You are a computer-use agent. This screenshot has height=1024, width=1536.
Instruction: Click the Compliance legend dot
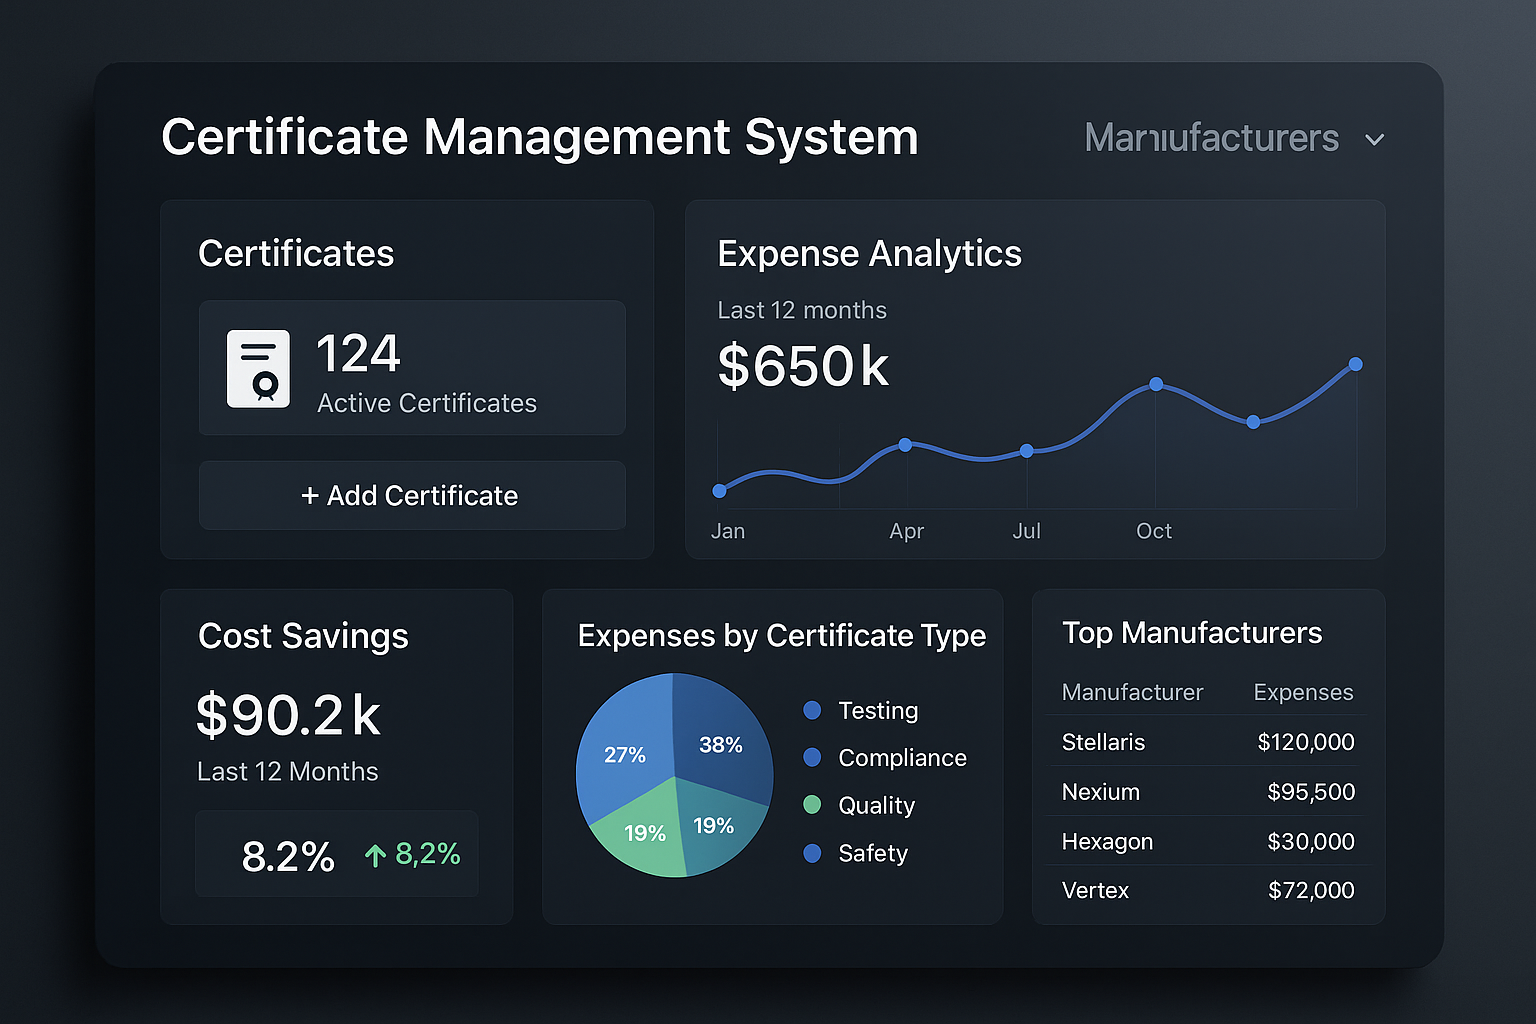click(x=812, y=757)
